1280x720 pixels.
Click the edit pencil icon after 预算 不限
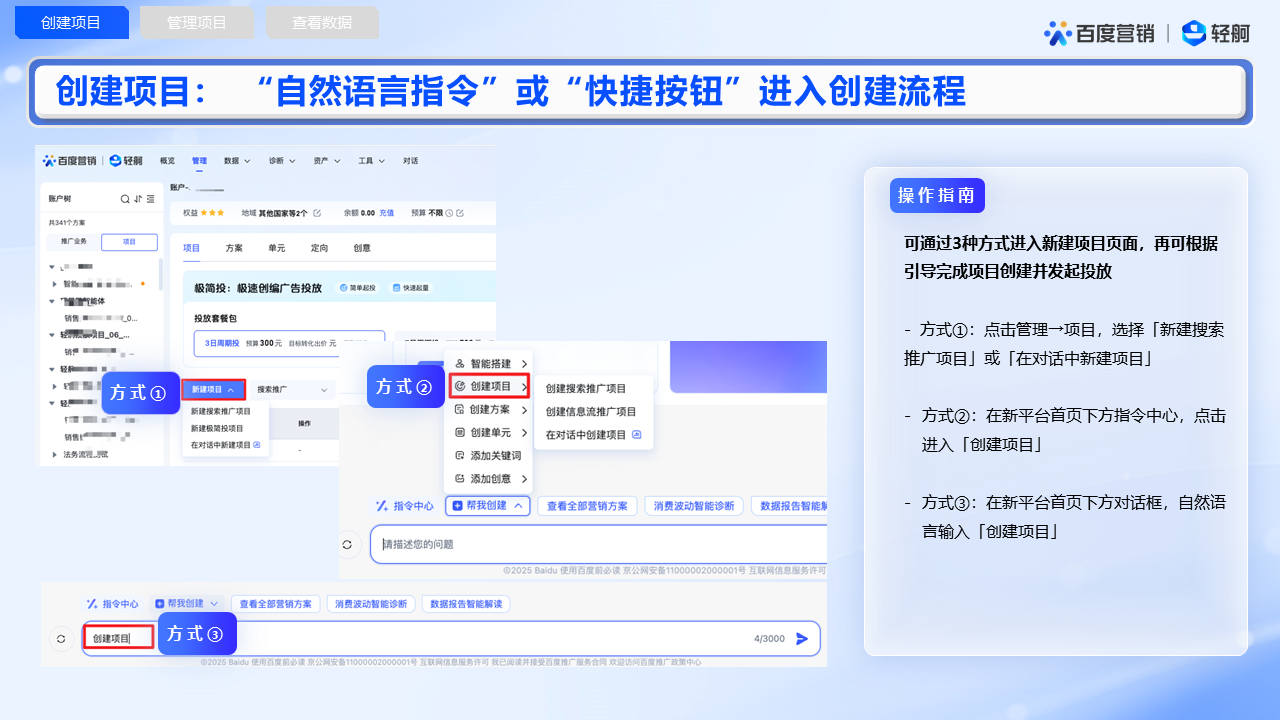tap(461, 213)
